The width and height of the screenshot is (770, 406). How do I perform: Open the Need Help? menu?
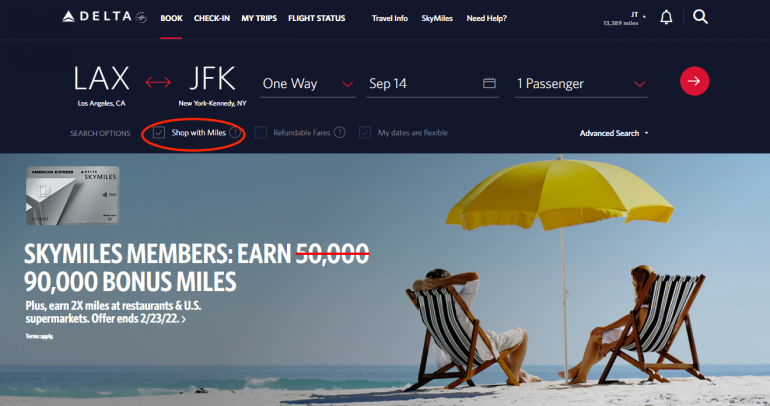487,18
